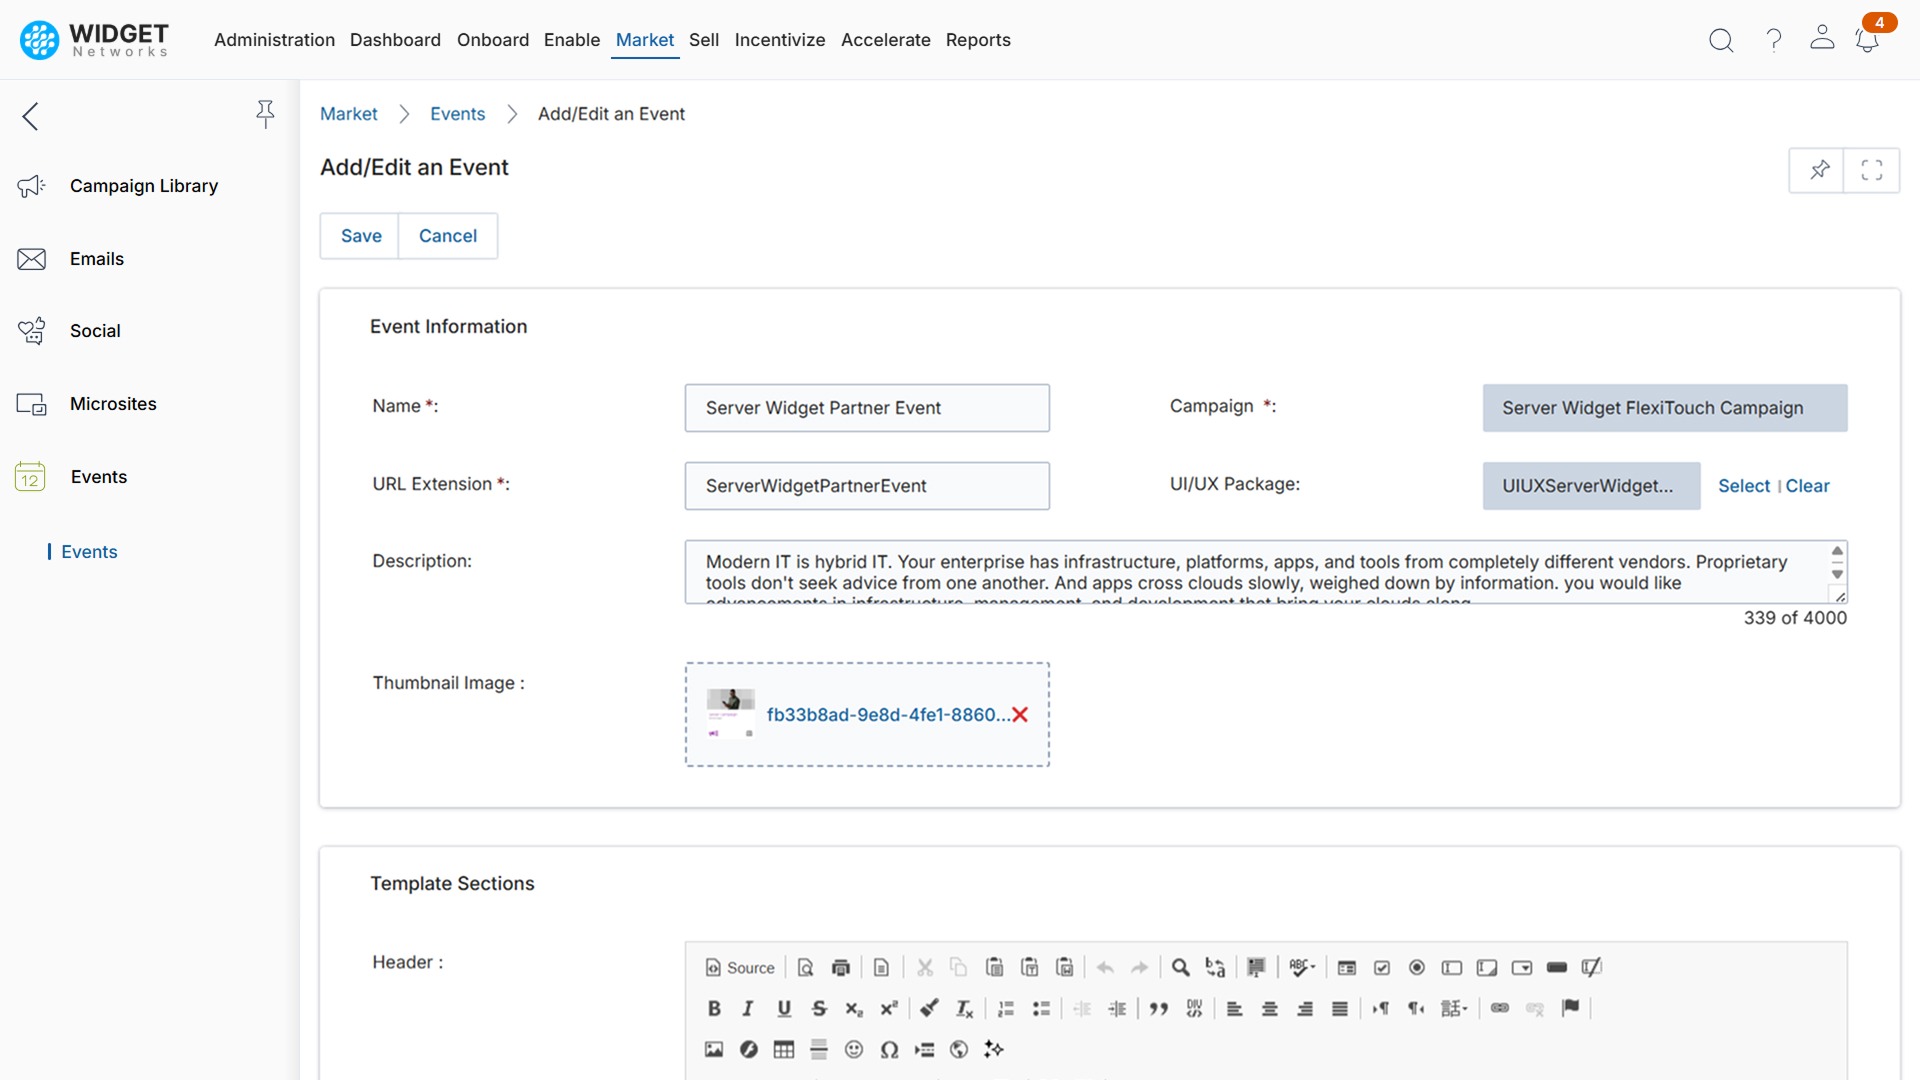1920x1080 pixels.
Task: Open the spell check ABC dropdown
Action: (1301, 967)
